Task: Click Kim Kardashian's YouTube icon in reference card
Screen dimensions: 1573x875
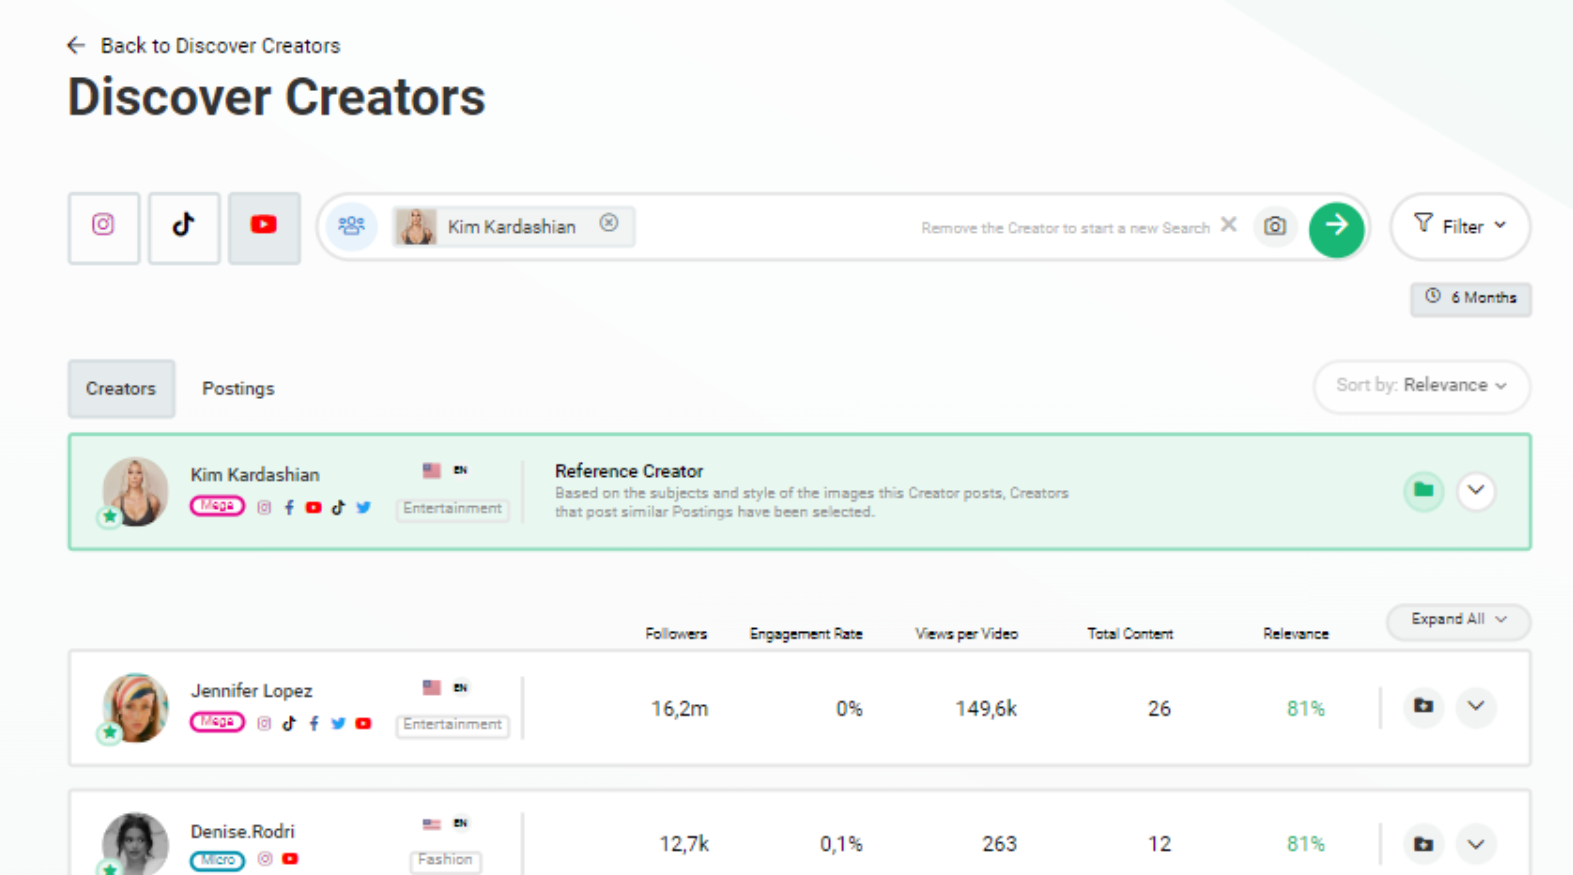Action: (313, 507)
